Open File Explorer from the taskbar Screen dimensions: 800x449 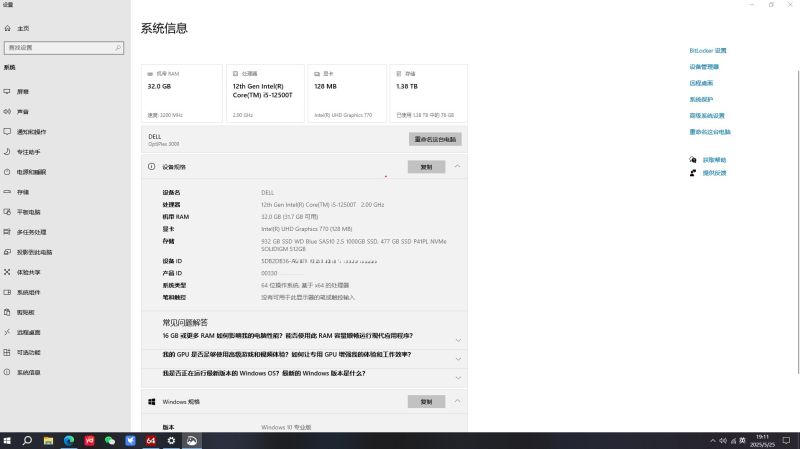(x=48, y=440)
